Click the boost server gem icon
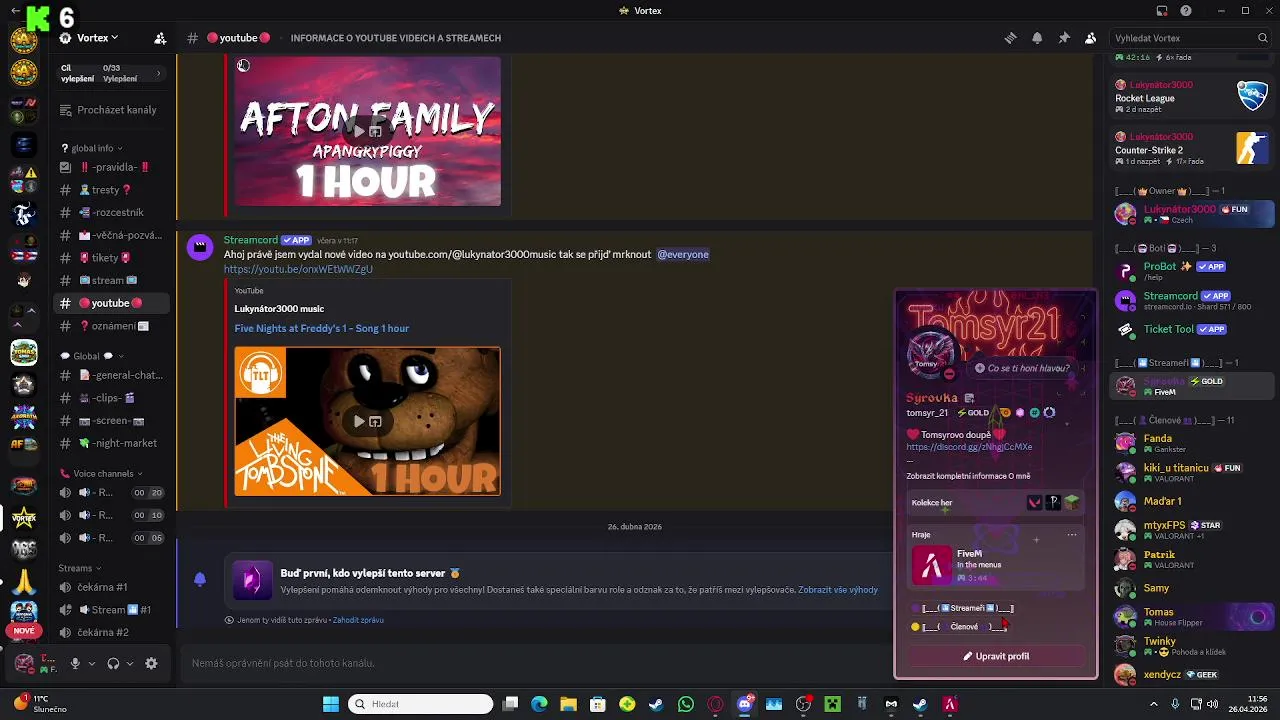 point(251,580)
